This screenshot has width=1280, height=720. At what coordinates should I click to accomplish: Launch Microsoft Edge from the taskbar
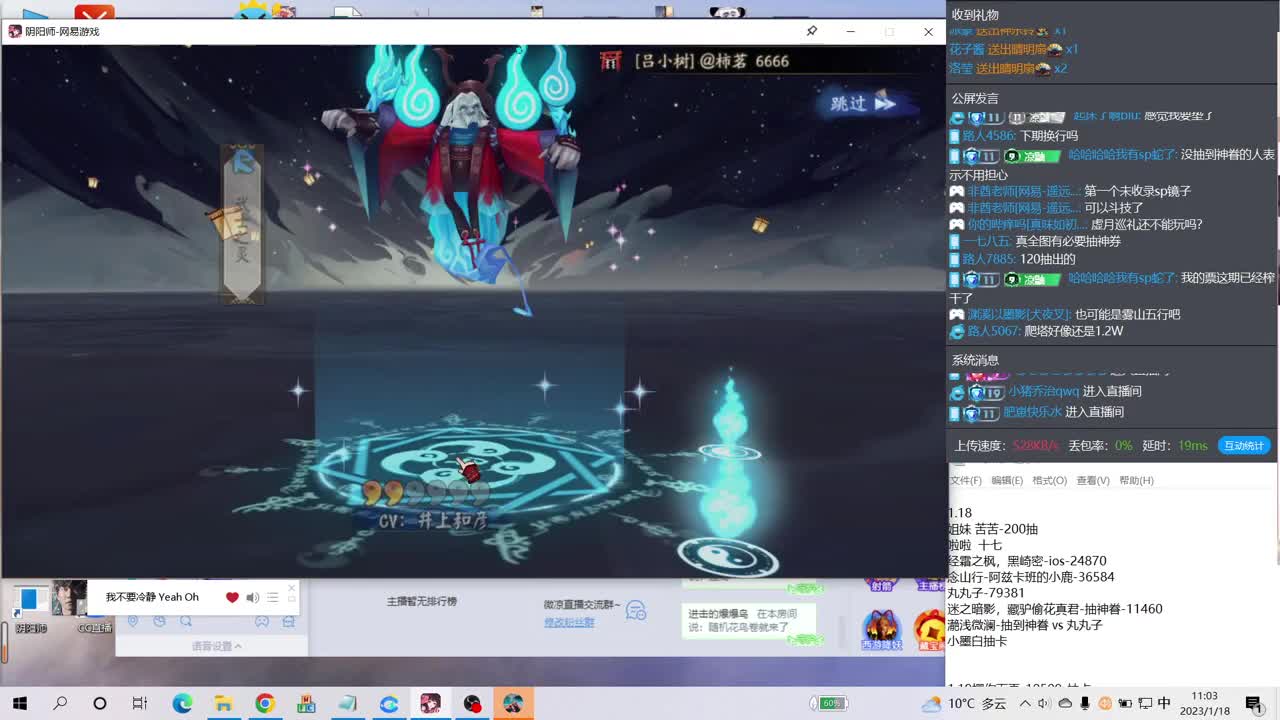click(x=182, y=703)
